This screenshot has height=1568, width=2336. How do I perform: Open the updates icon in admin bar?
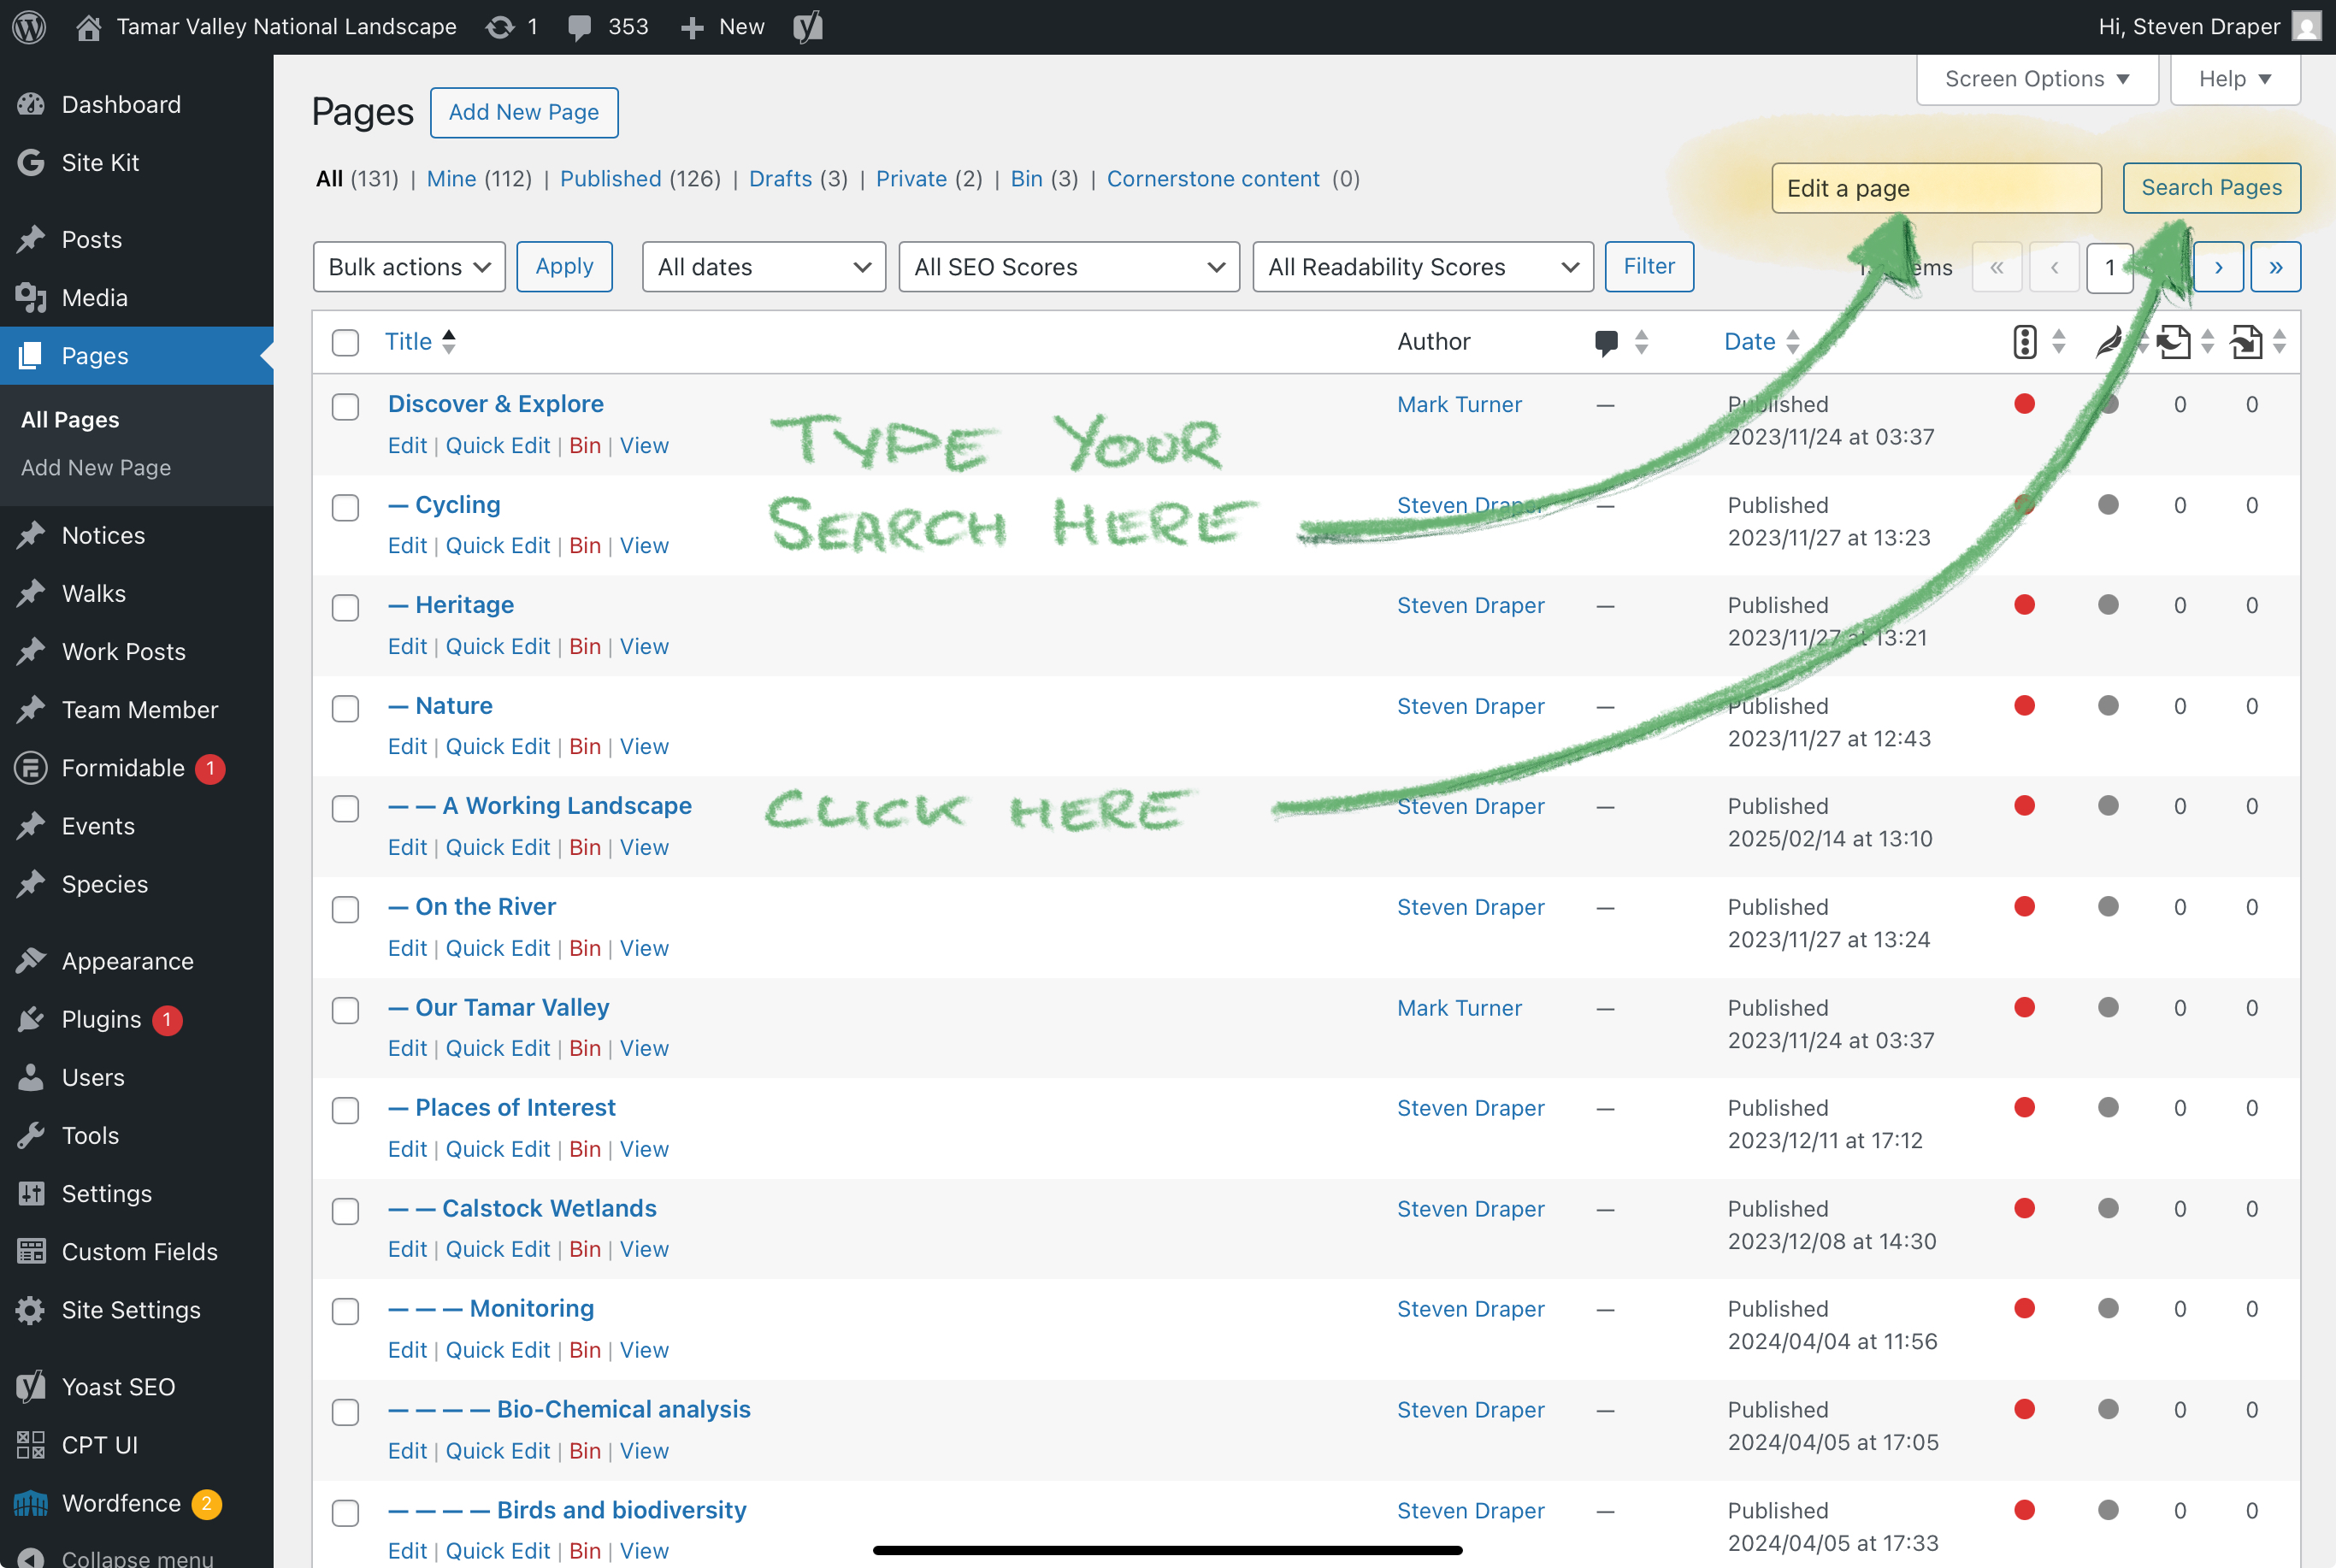(499, 27)
